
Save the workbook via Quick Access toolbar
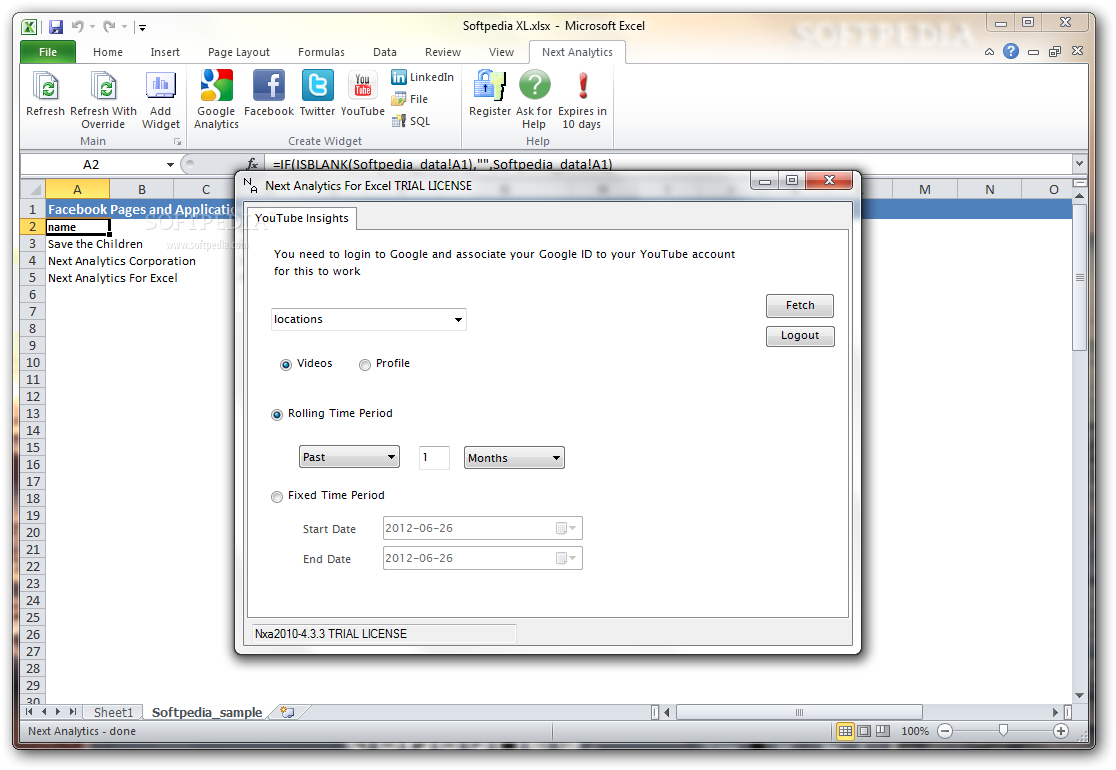pyautogui.click(x=56, y=27)
